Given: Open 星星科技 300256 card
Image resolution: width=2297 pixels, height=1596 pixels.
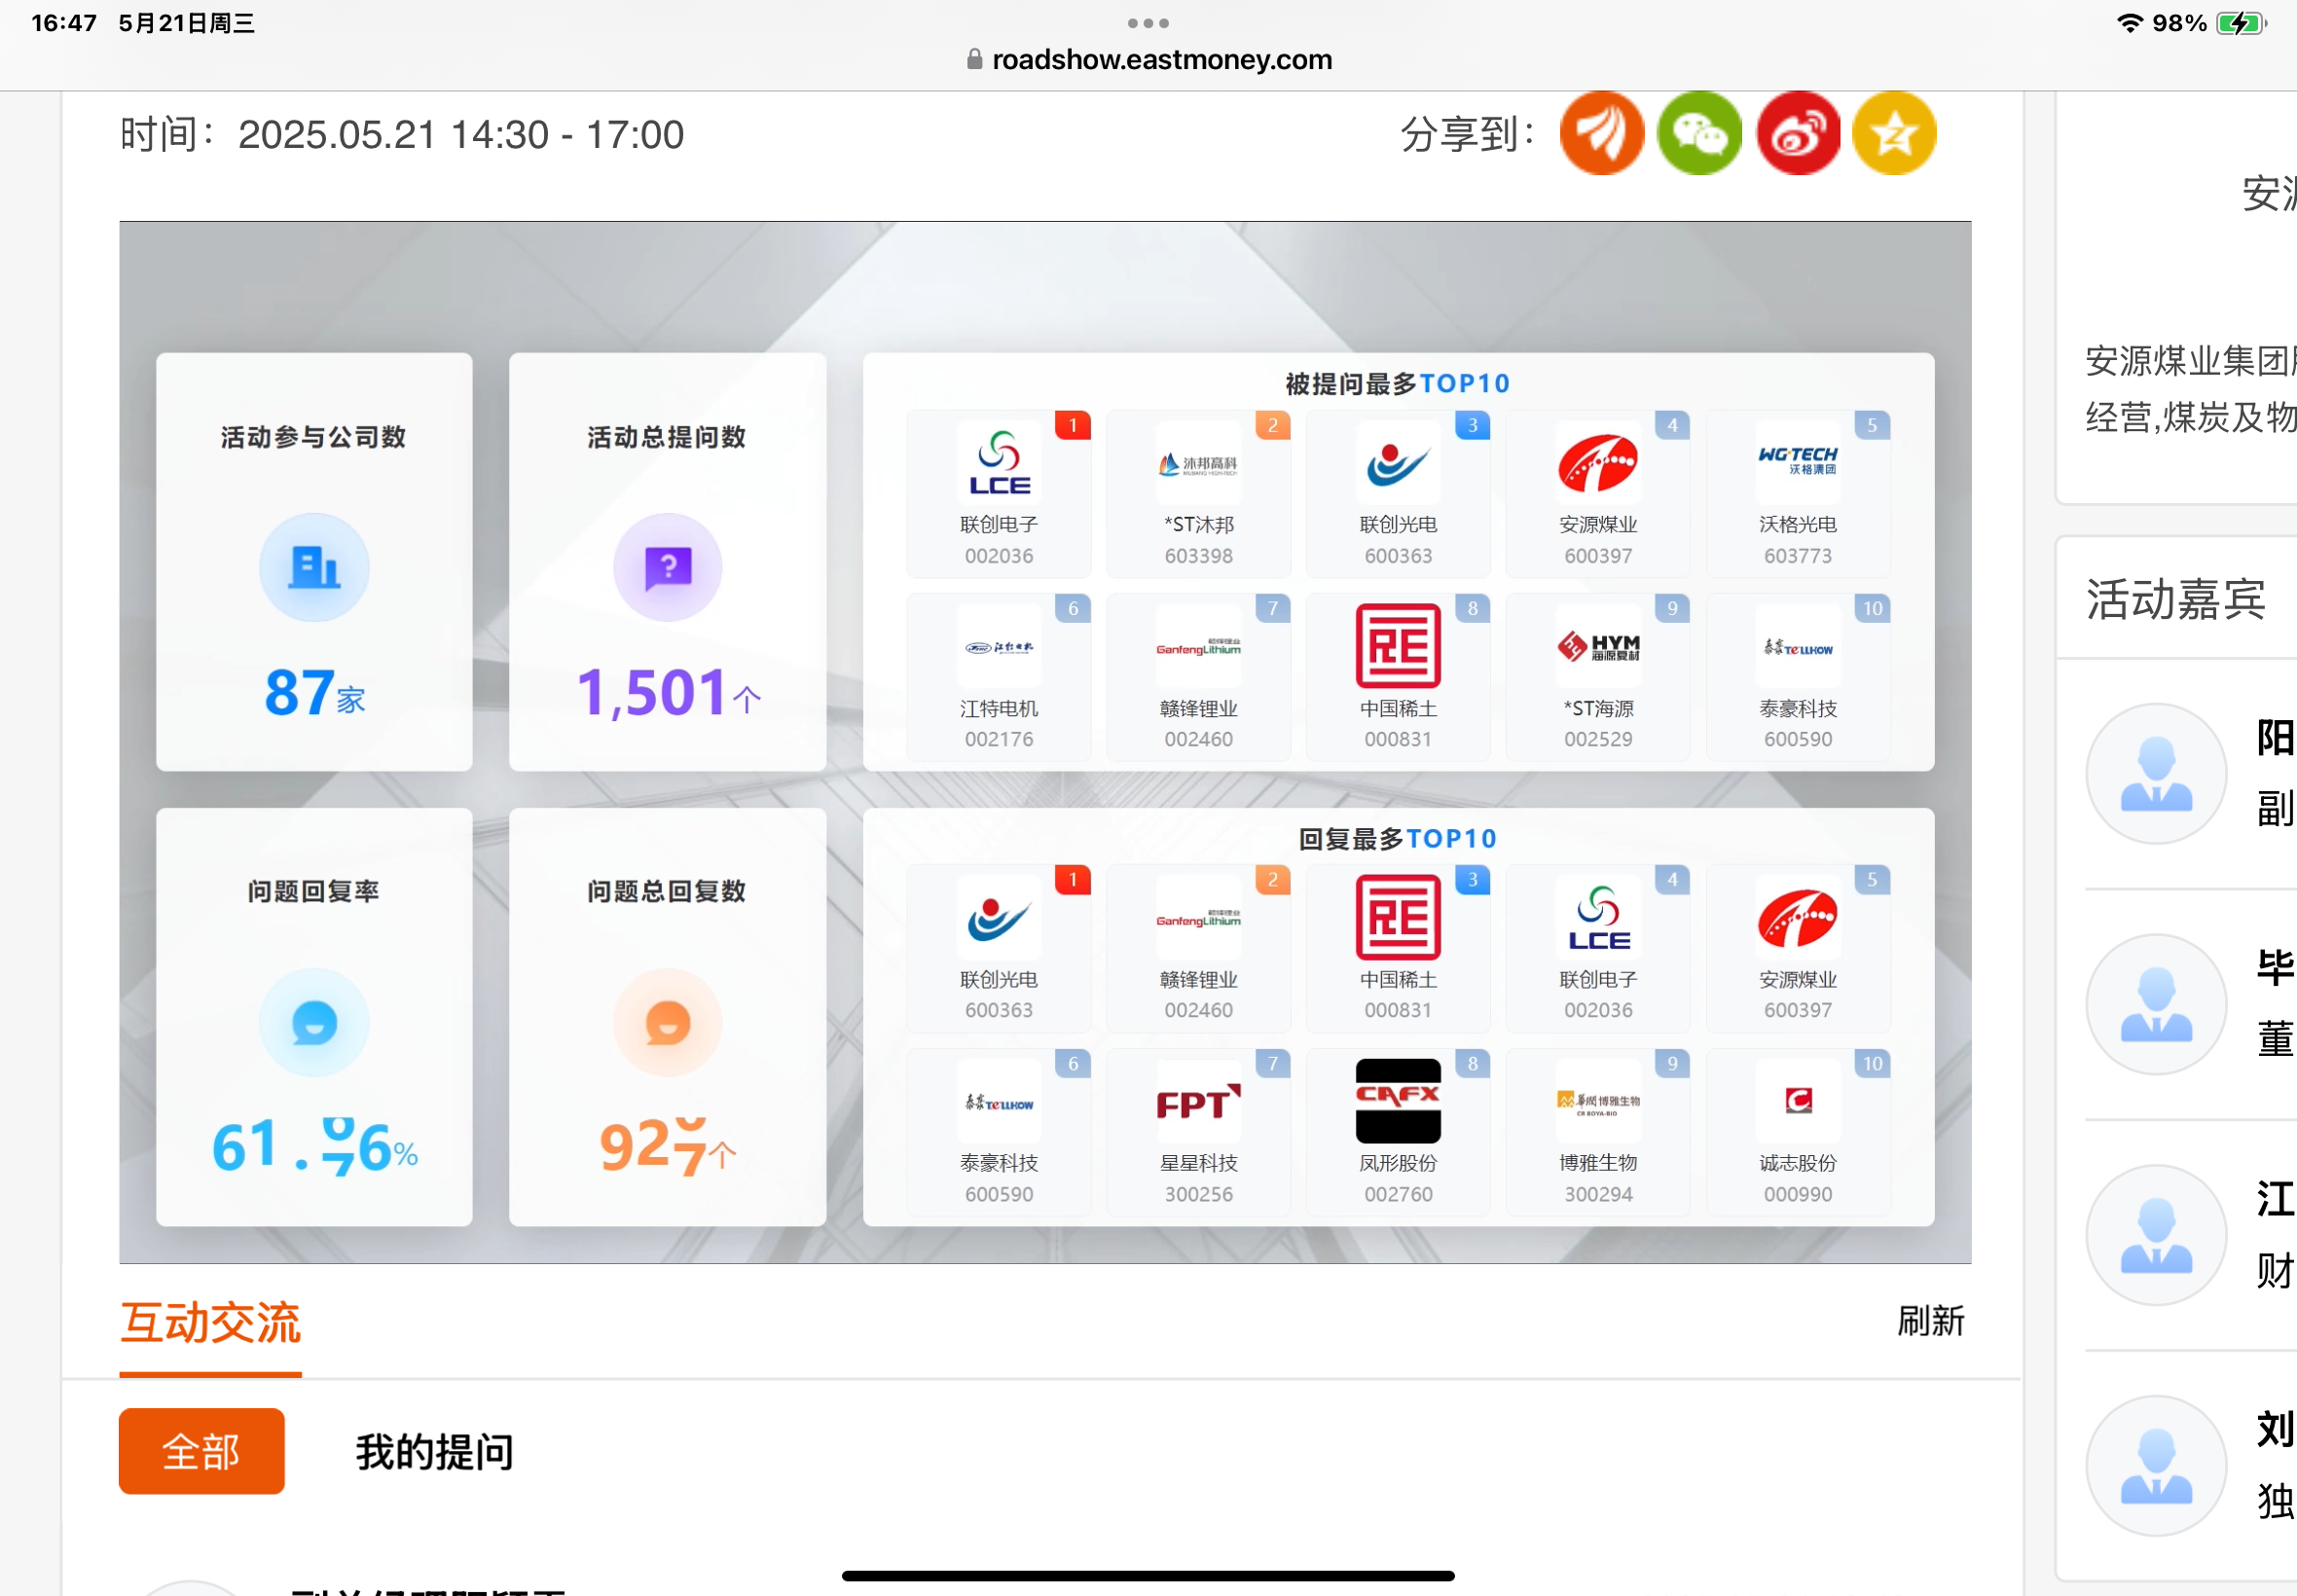Looking at the screenshot, I should point(1198,1132).
